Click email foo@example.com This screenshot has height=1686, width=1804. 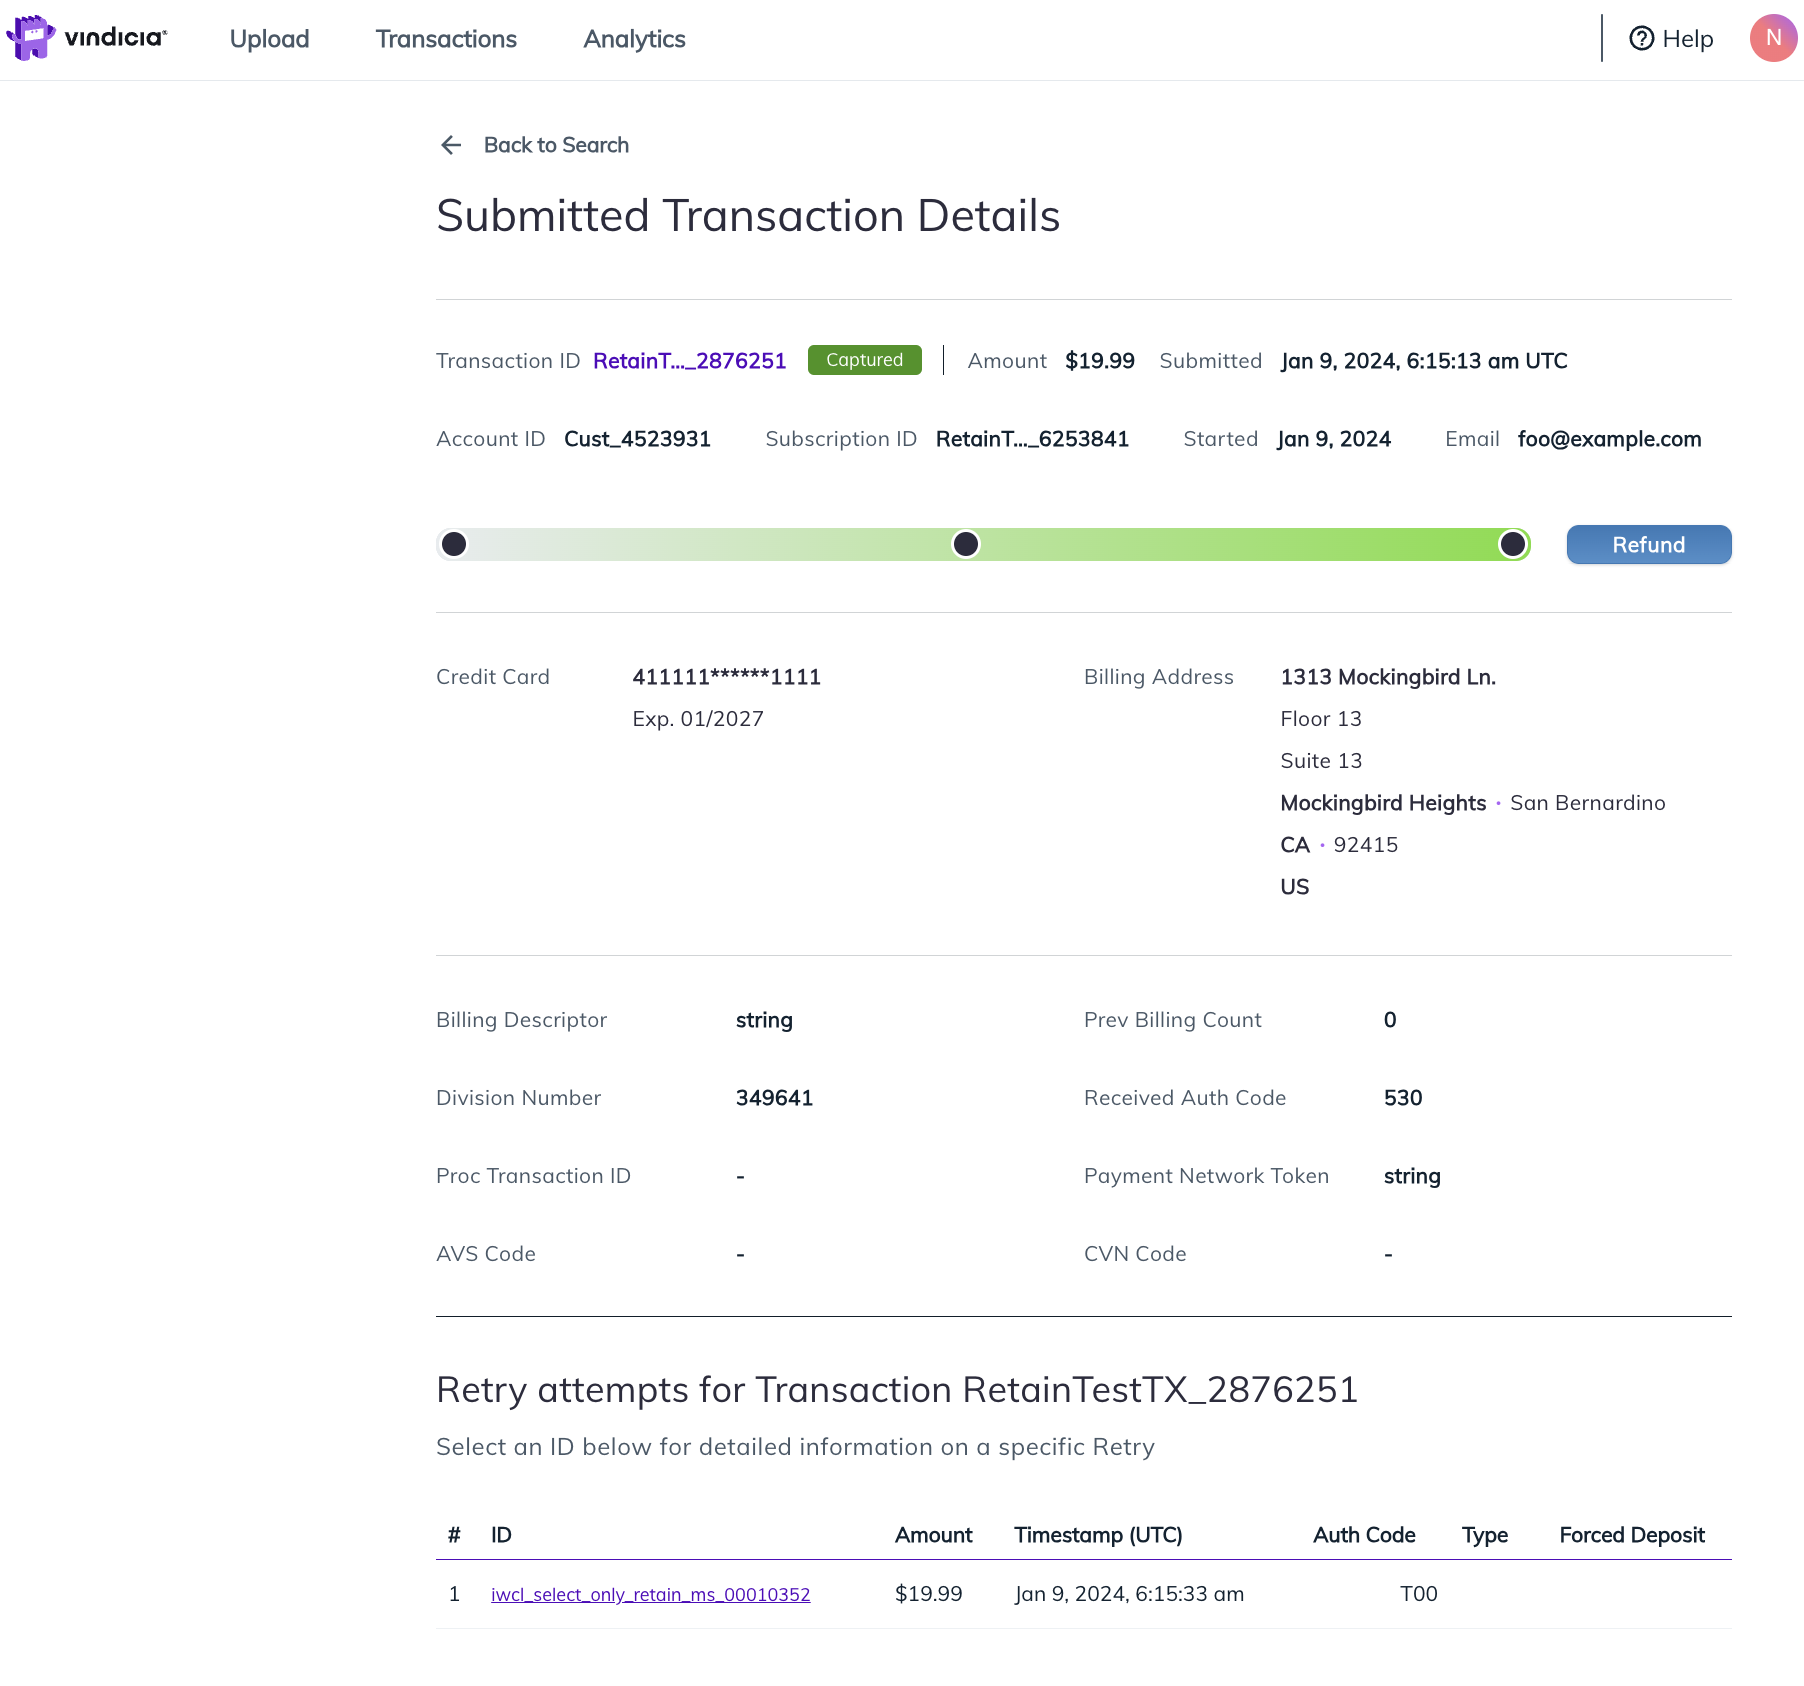click(x=1609, y=439)
